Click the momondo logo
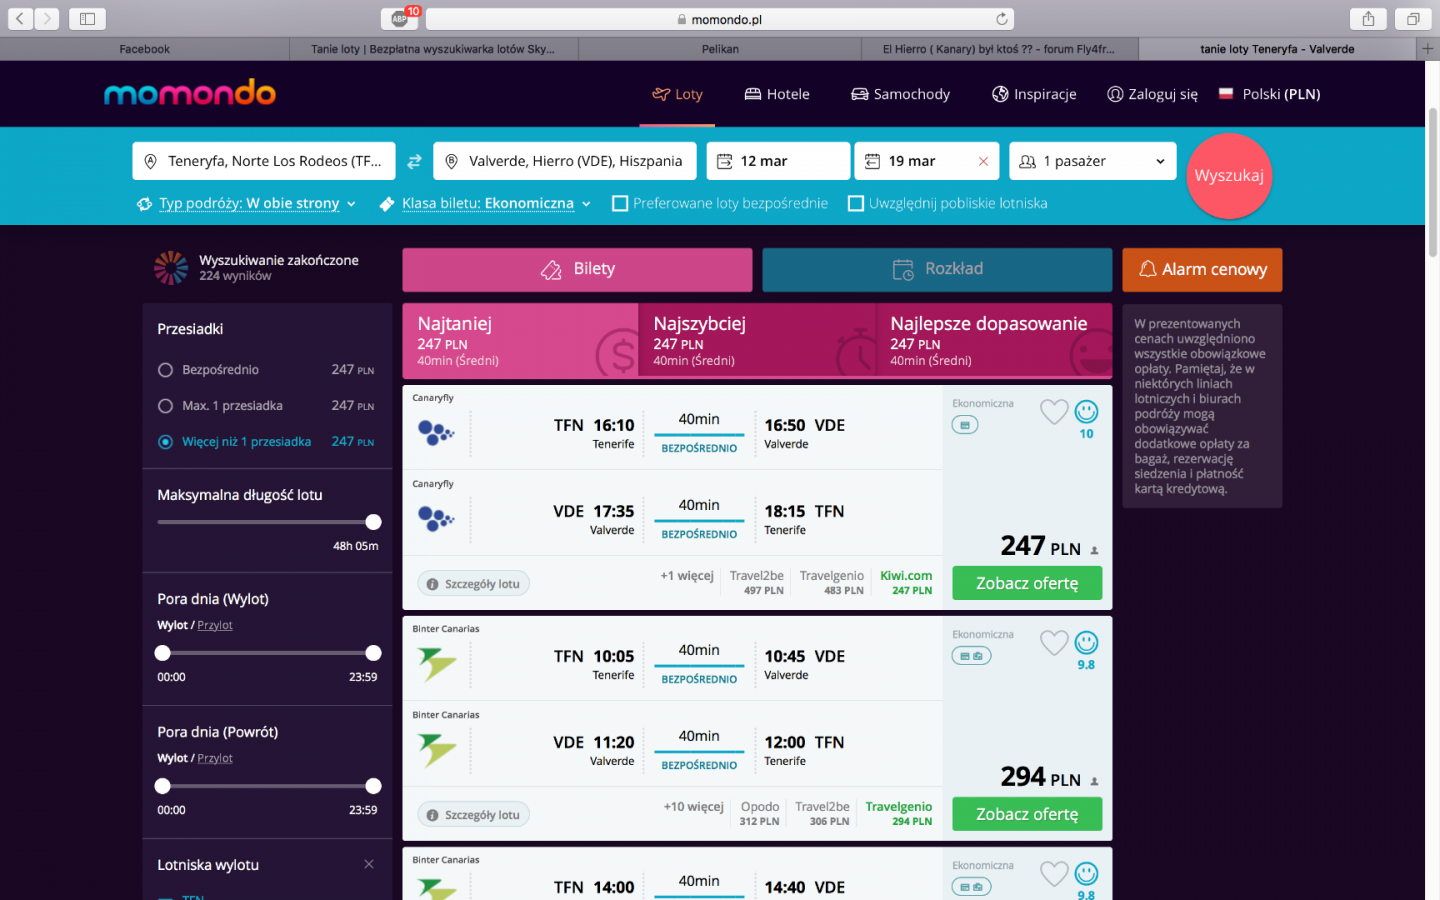The height and width of the screenshot is (900, 1440). pos(190,93)
